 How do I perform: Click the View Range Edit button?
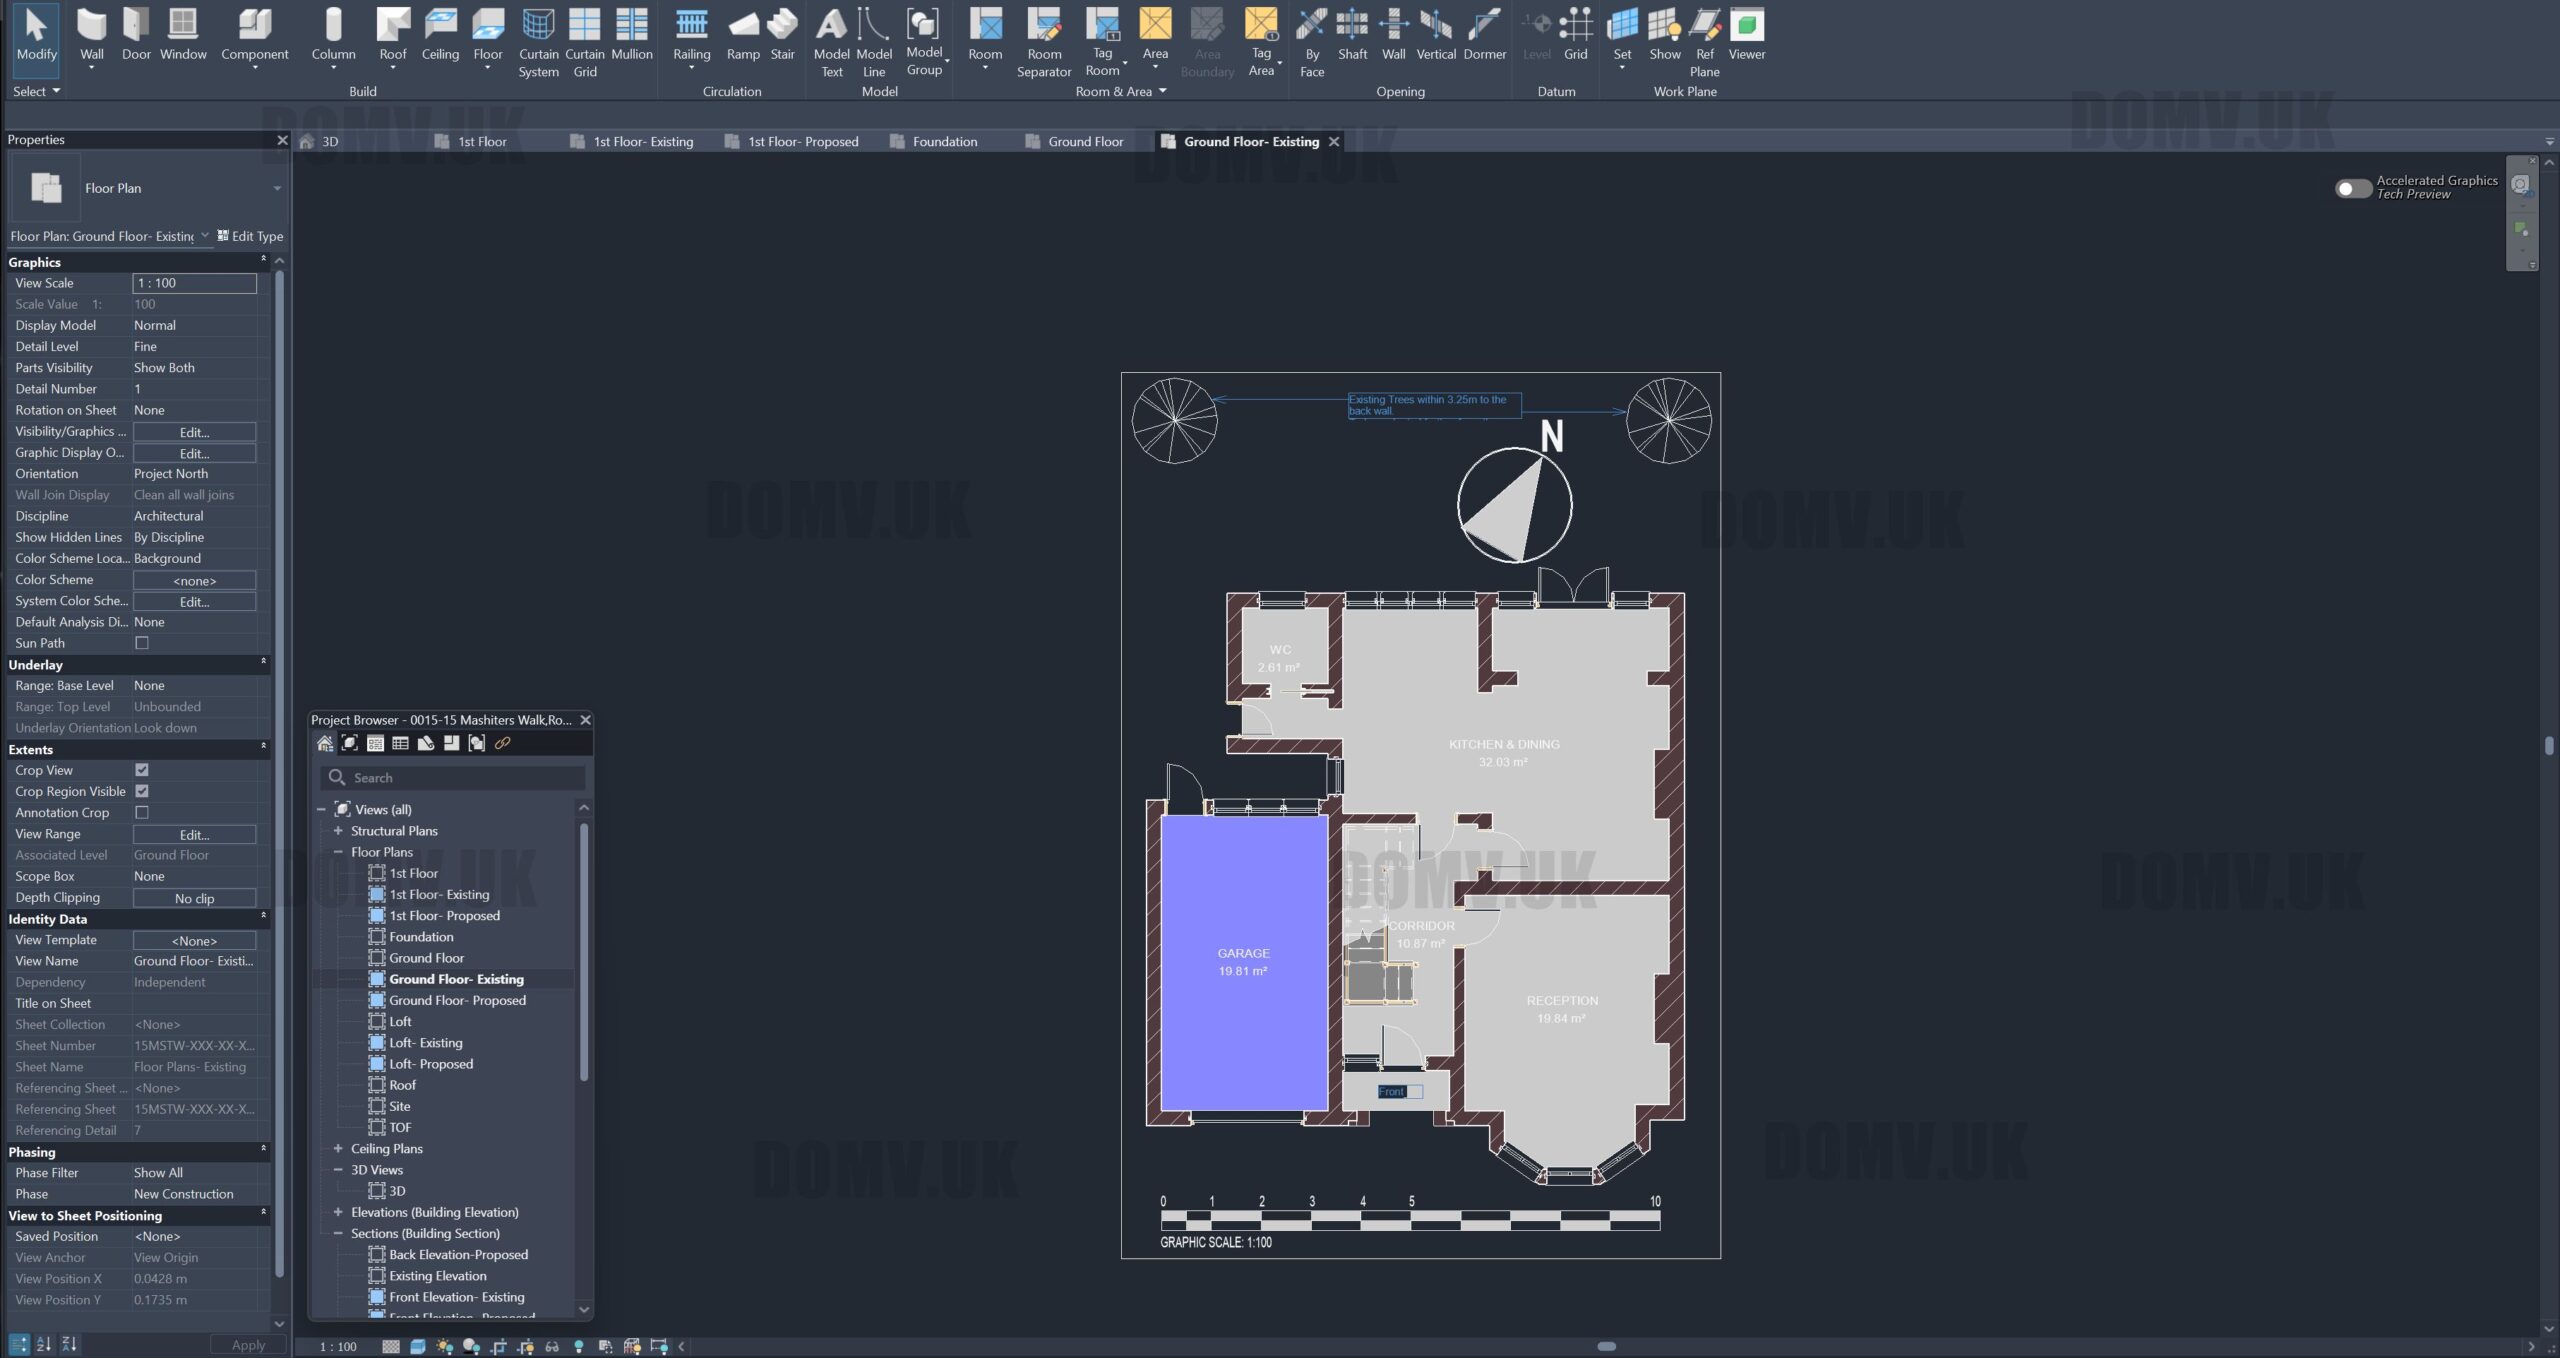pos(194,834)
